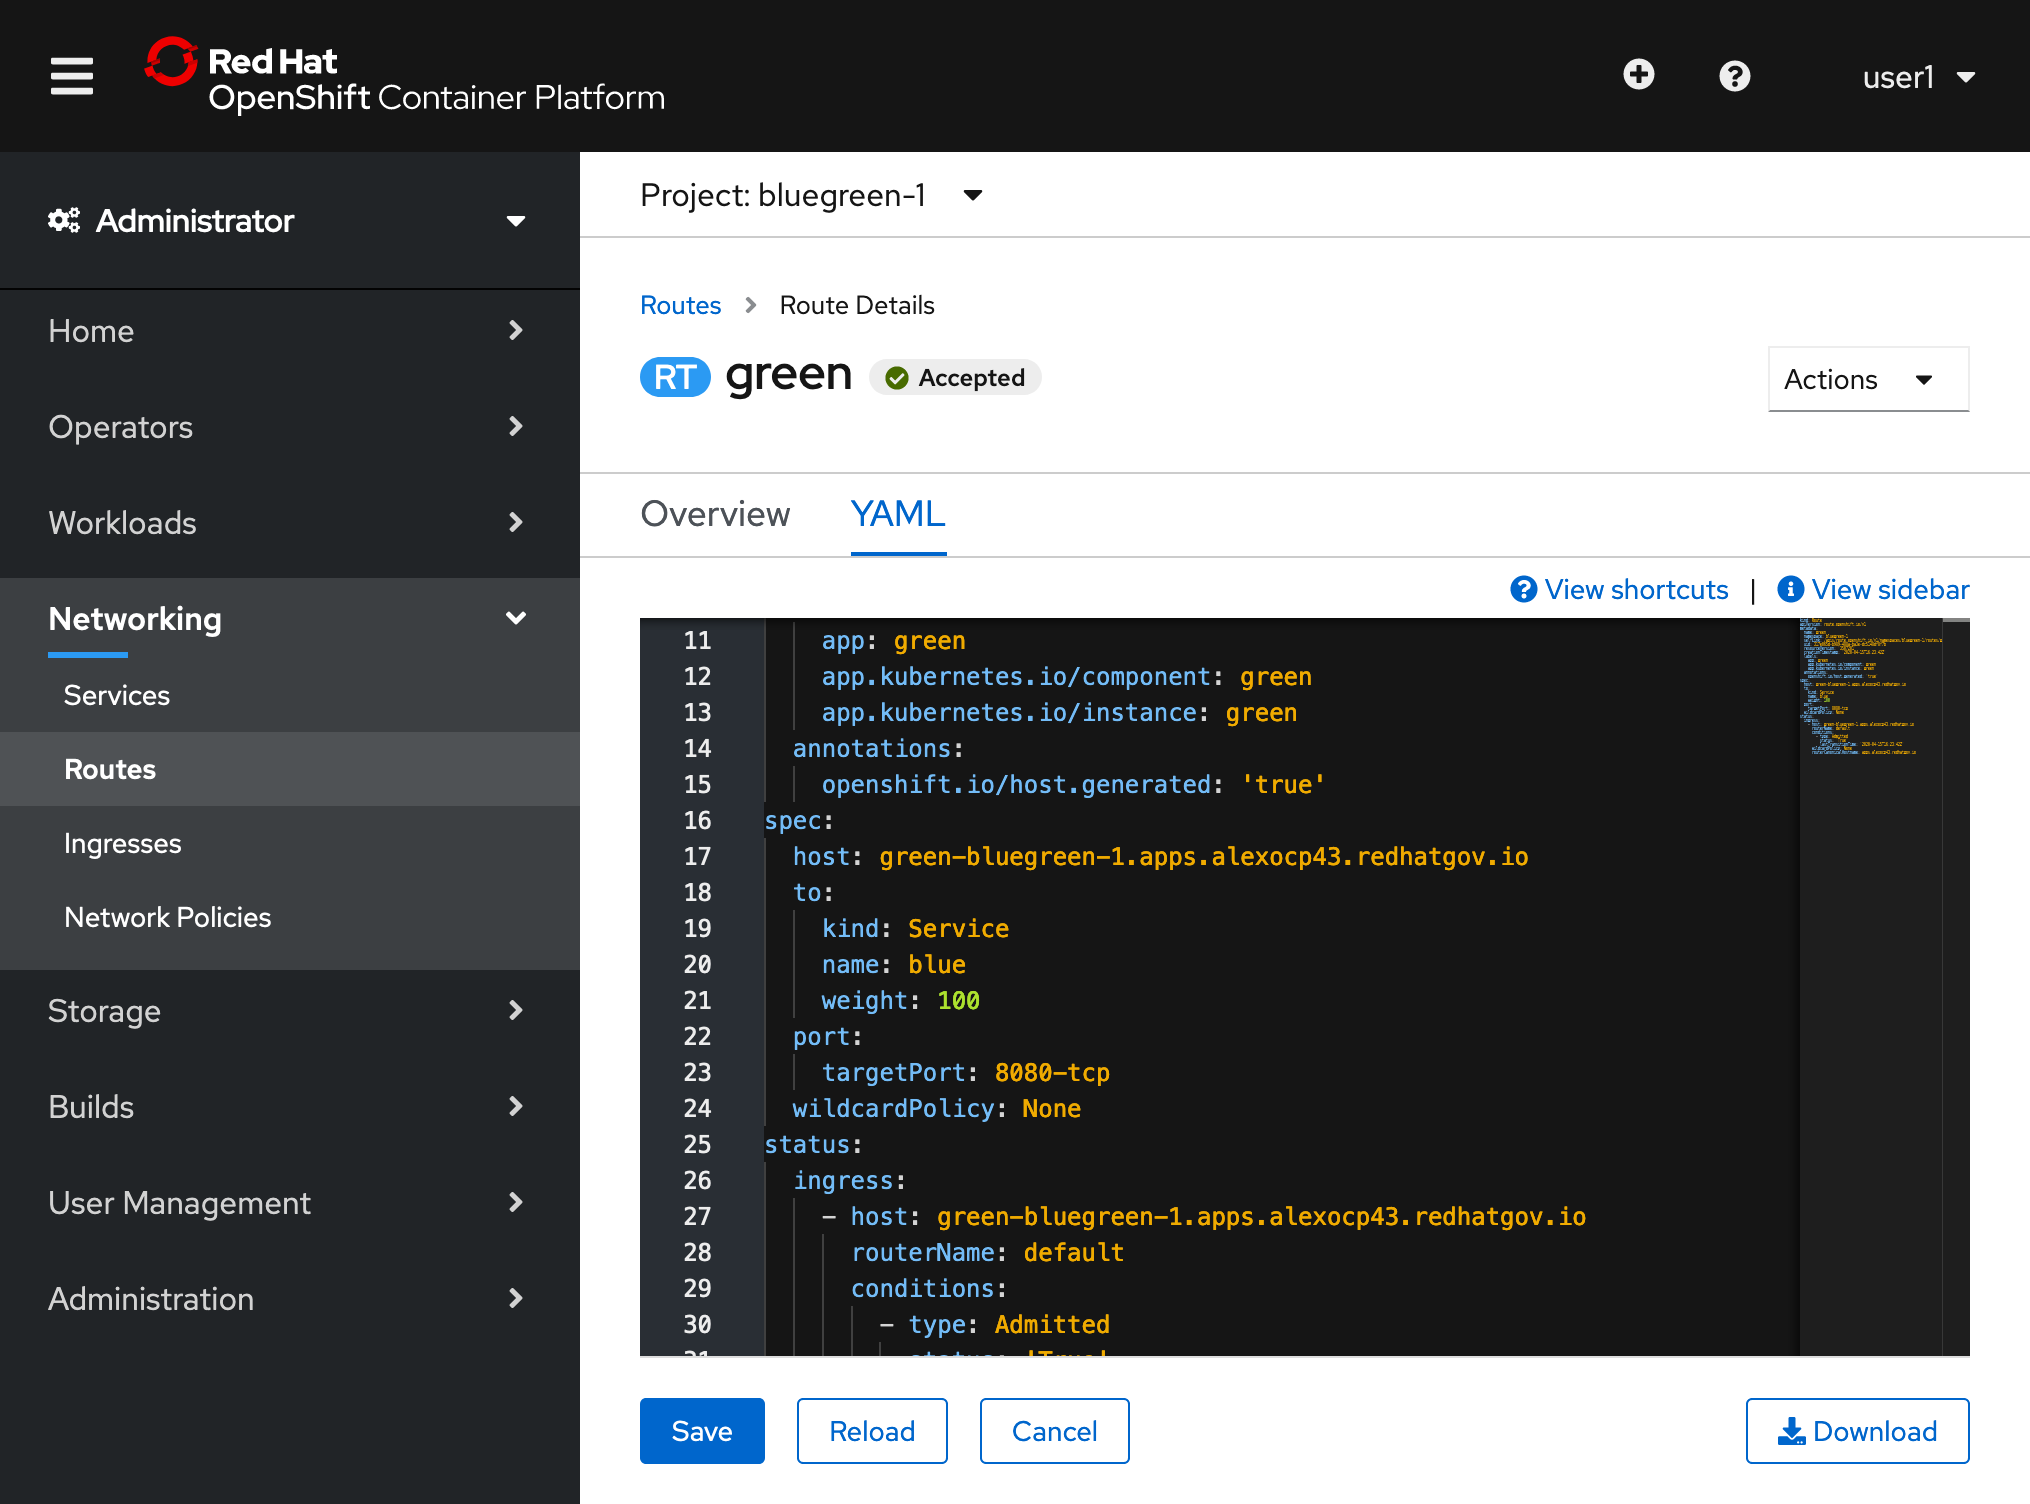Open Network Policies in the sidebar
Image resolution: width=2030 pixels, height=1504 pixels.
point(290,917)
